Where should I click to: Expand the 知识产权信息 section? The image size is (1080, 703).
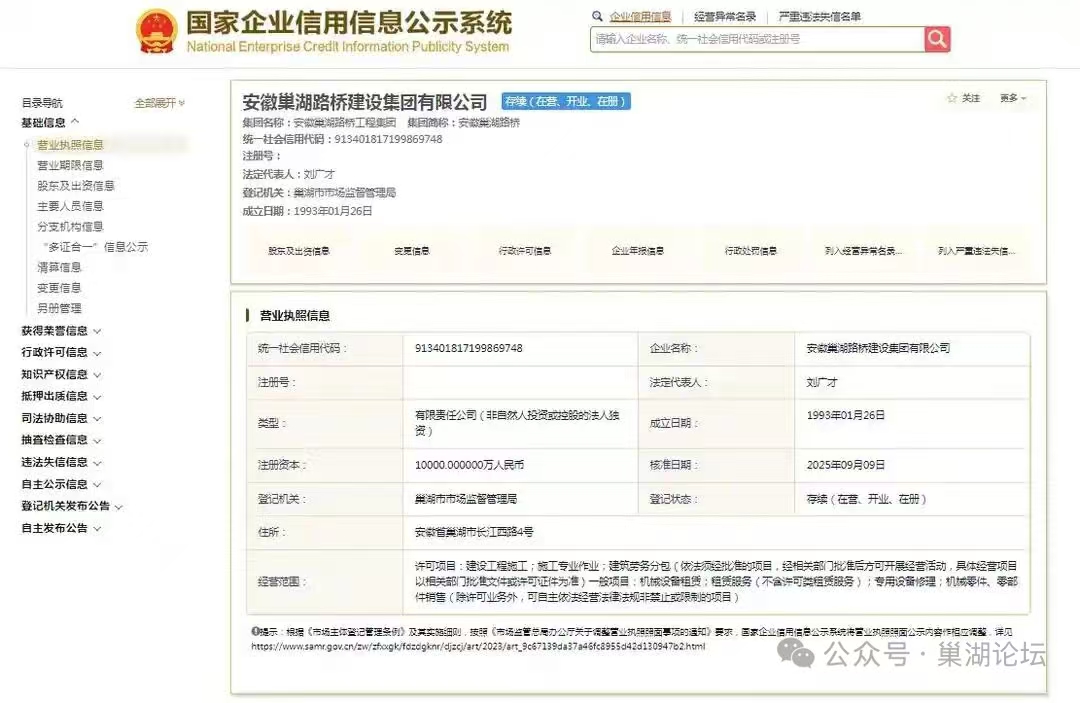[x=61, y=375]
